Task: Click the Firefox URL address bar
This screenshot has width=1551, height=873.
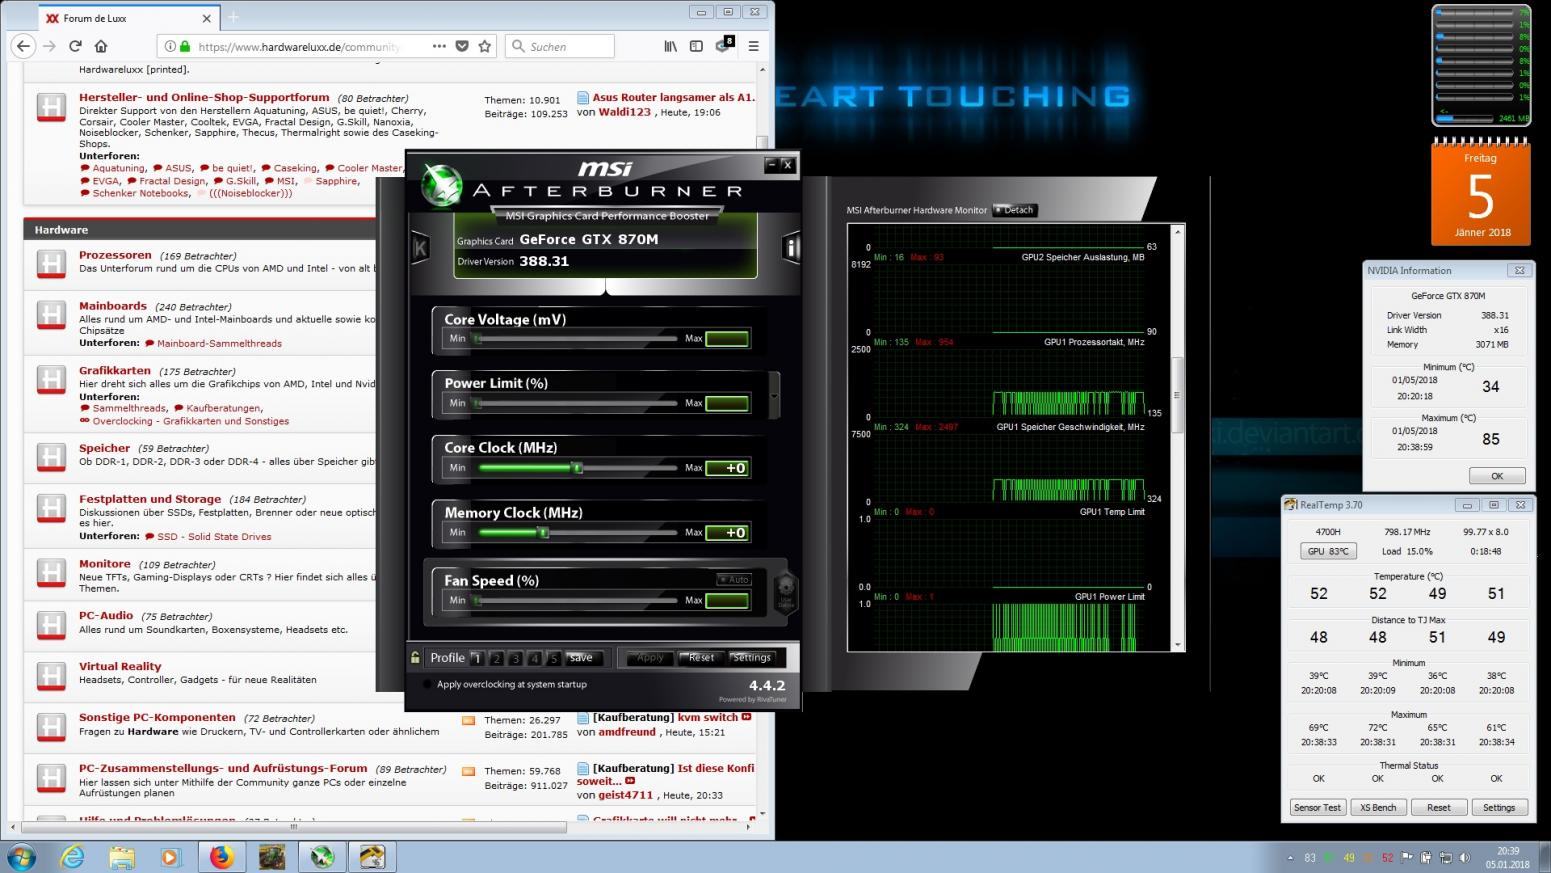Action: (x=300, y=46)
